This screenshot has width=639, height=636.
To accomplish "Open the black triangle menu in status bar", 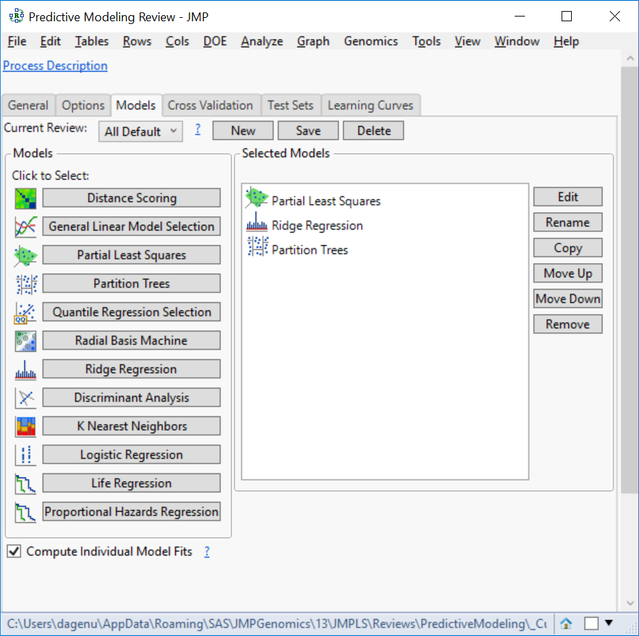I will (609, 623).
